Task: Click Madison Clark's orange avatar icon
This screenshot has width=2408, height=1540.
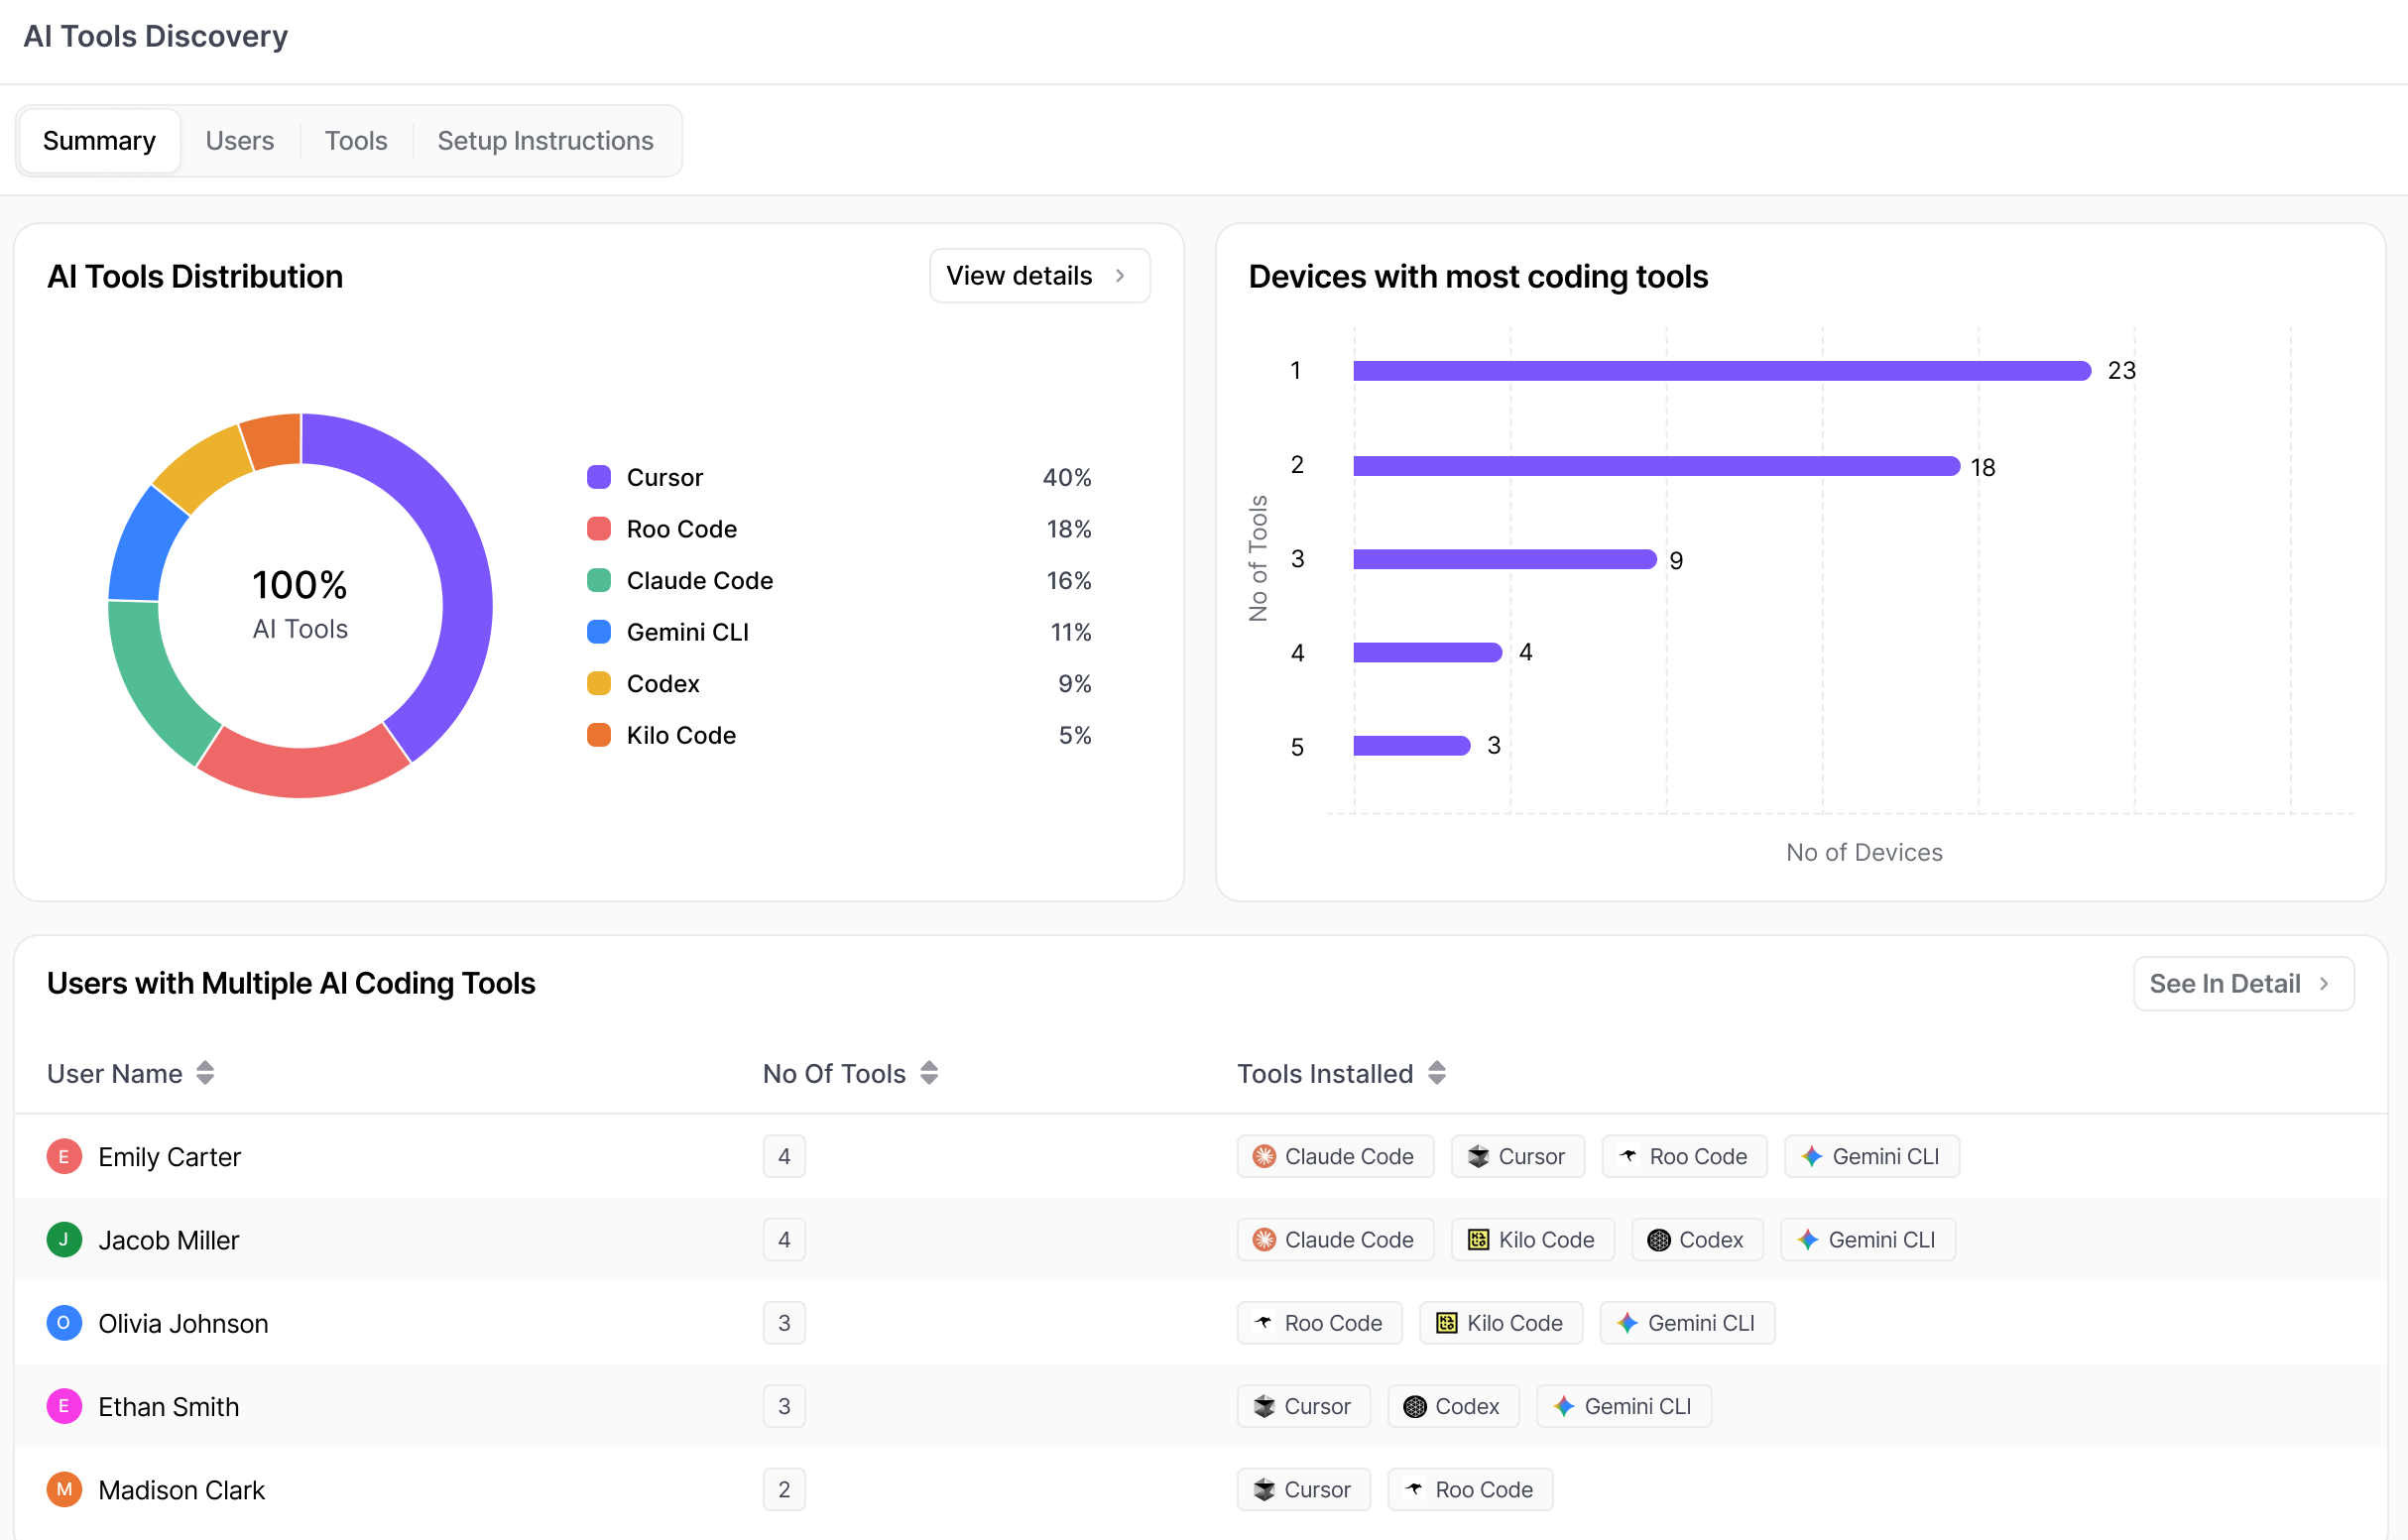Action: [64, 1489]
